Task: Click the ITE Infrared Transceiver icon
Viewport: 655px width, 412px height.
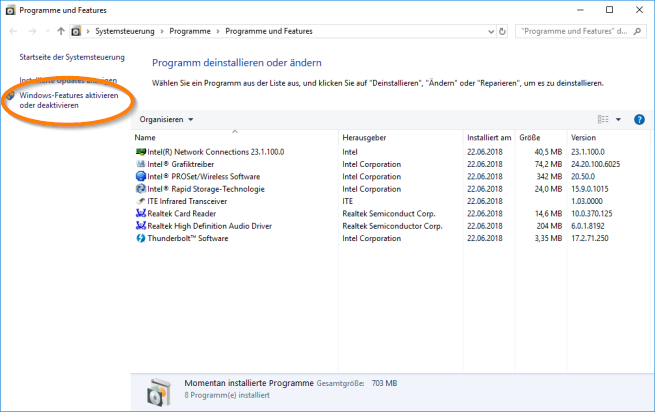Action: coord(141,201)
